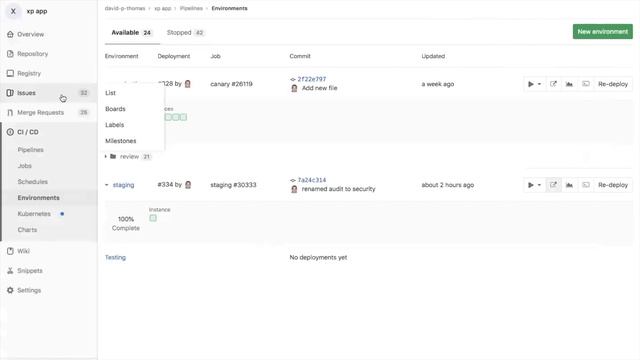Run manual action play button for staging row
This screenshot has height=360, width=640.
pyautogui.click(x=531, y=185)
